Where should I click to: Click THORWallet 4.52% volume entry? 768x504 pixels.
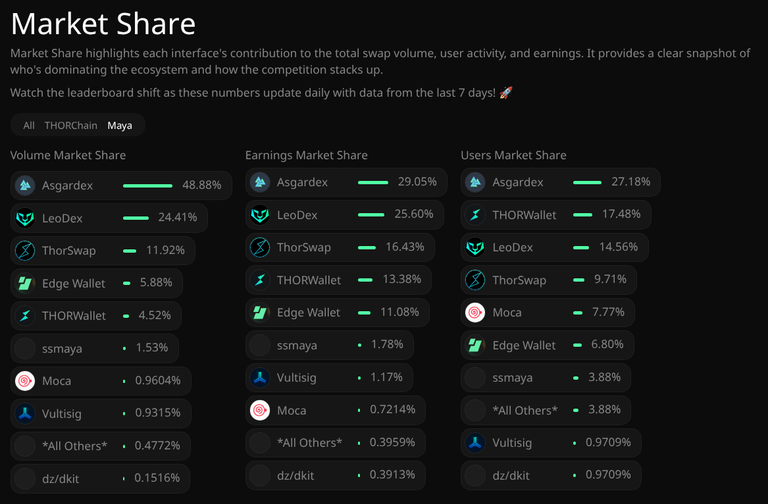click(96, 316)
